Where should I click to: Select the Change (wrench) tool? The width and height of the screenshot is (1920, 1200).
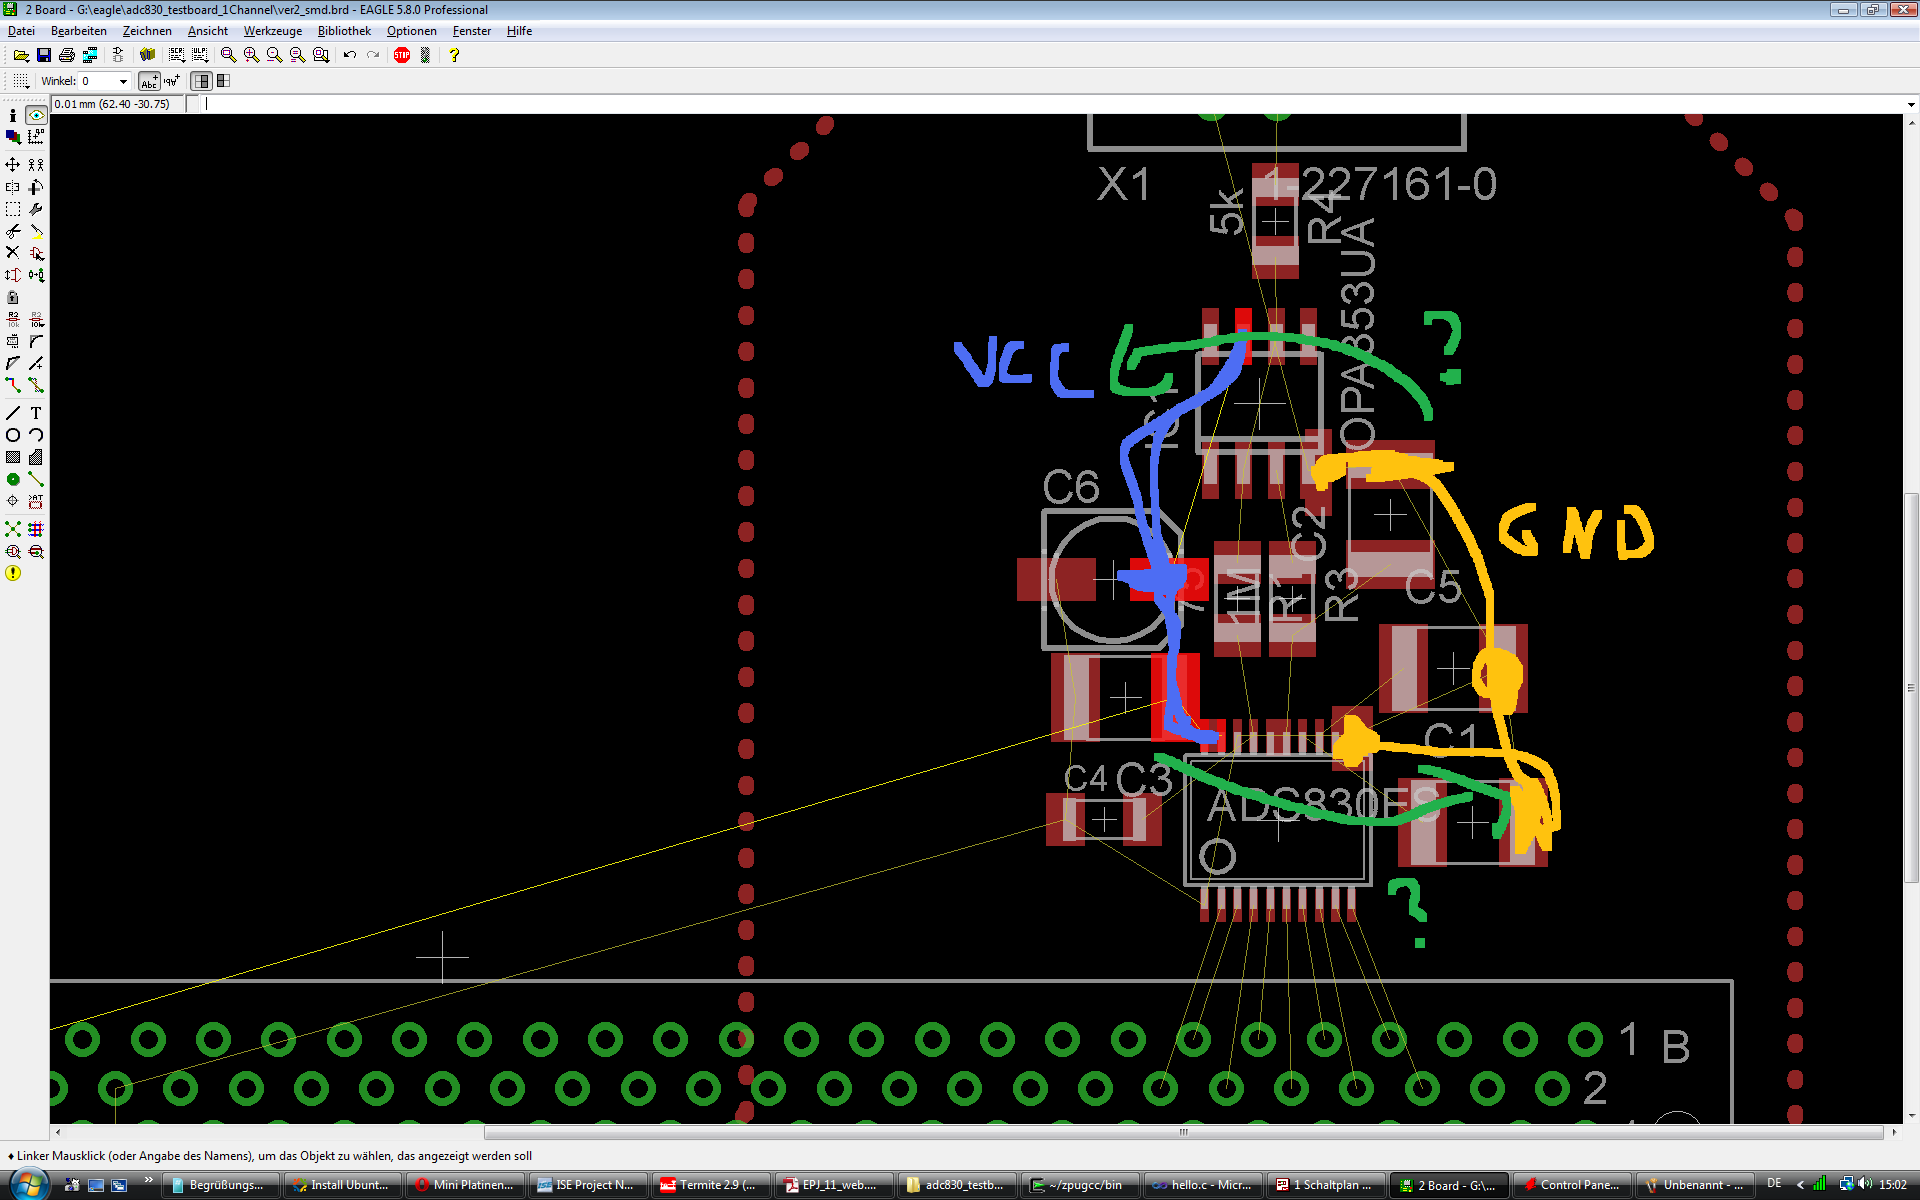pos(36,209)
